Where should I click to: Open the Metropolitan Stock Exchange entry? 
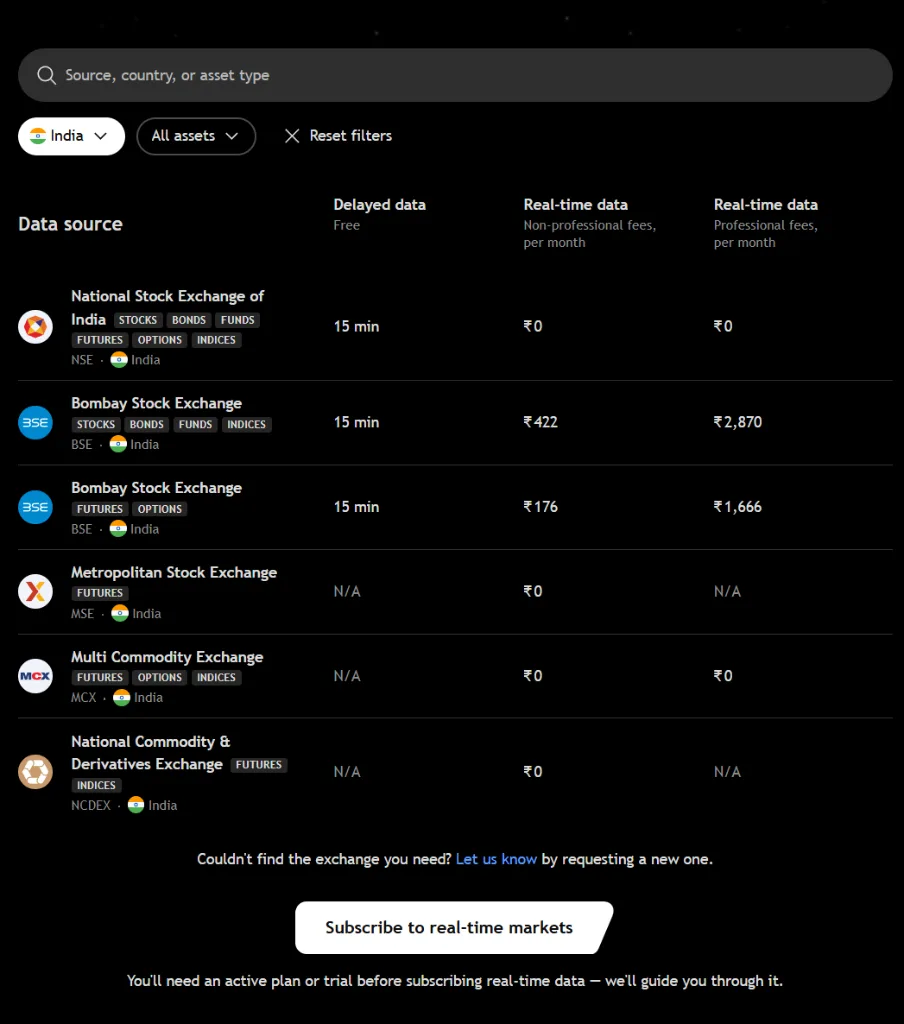pyautogui.click(x=174, y=573)
